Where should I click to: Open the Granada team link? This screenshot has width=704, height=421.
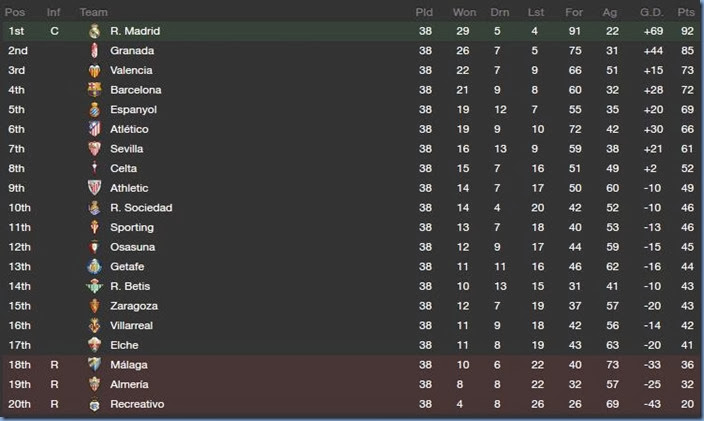point(132,51)
